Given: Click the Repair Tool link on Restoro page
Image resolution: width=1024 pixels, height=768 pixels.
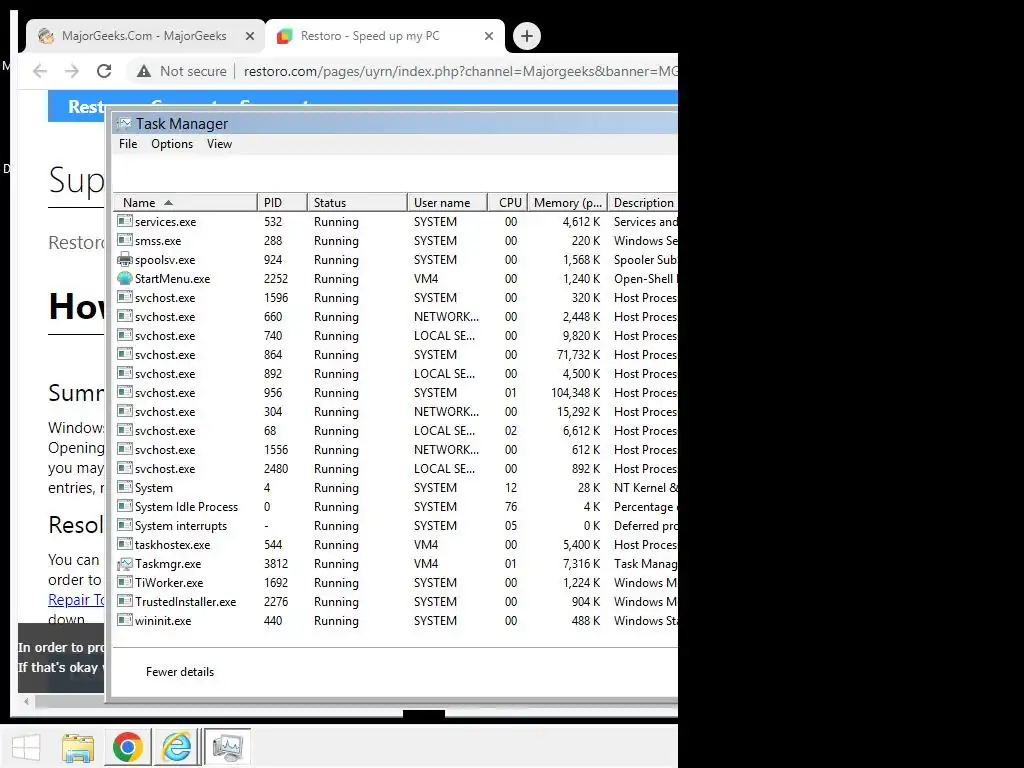Looking at the screenshot, I should tap(76, 600).
